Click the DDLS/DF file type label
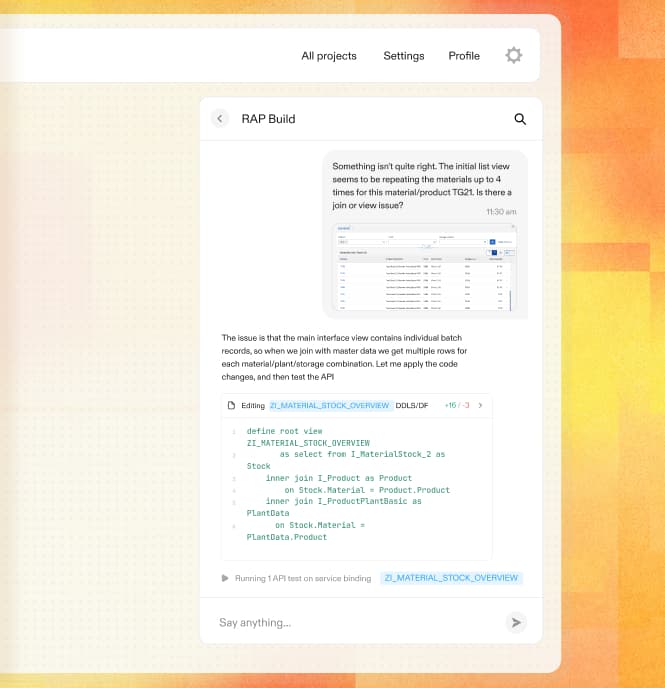Viewport: 665px width, 688px height. pos(412,405)
